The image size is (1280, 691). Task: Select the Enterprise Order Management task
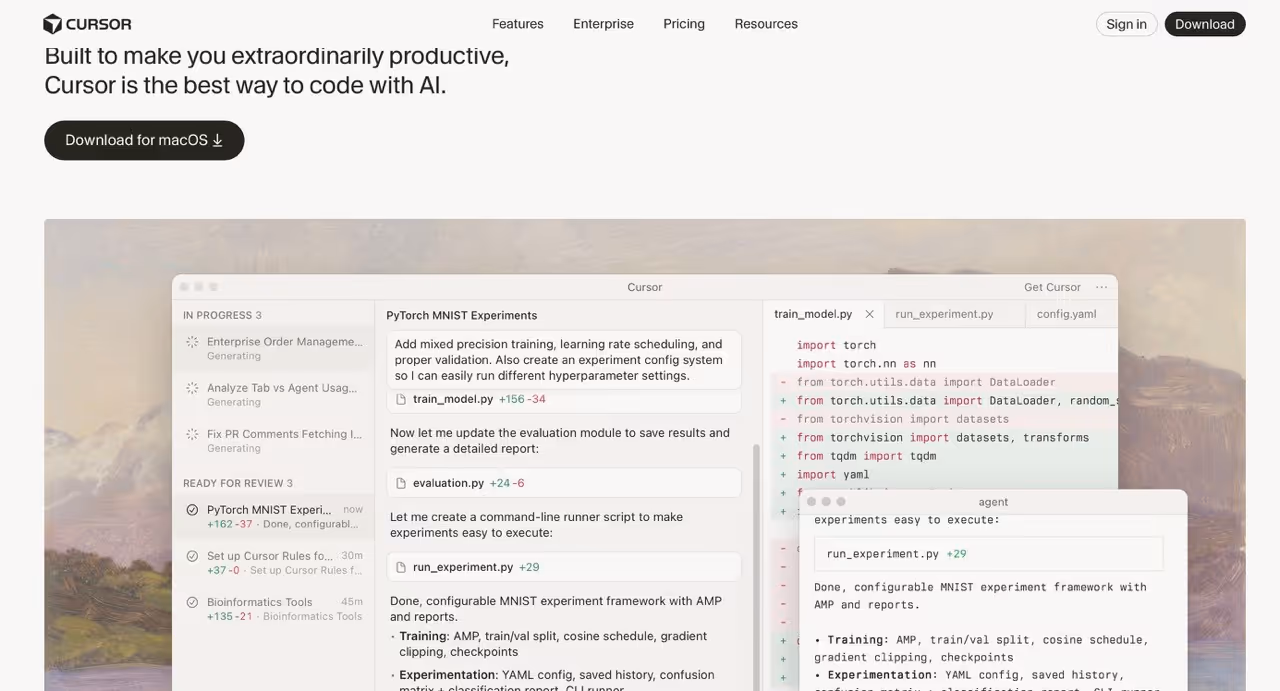[273, 348]
